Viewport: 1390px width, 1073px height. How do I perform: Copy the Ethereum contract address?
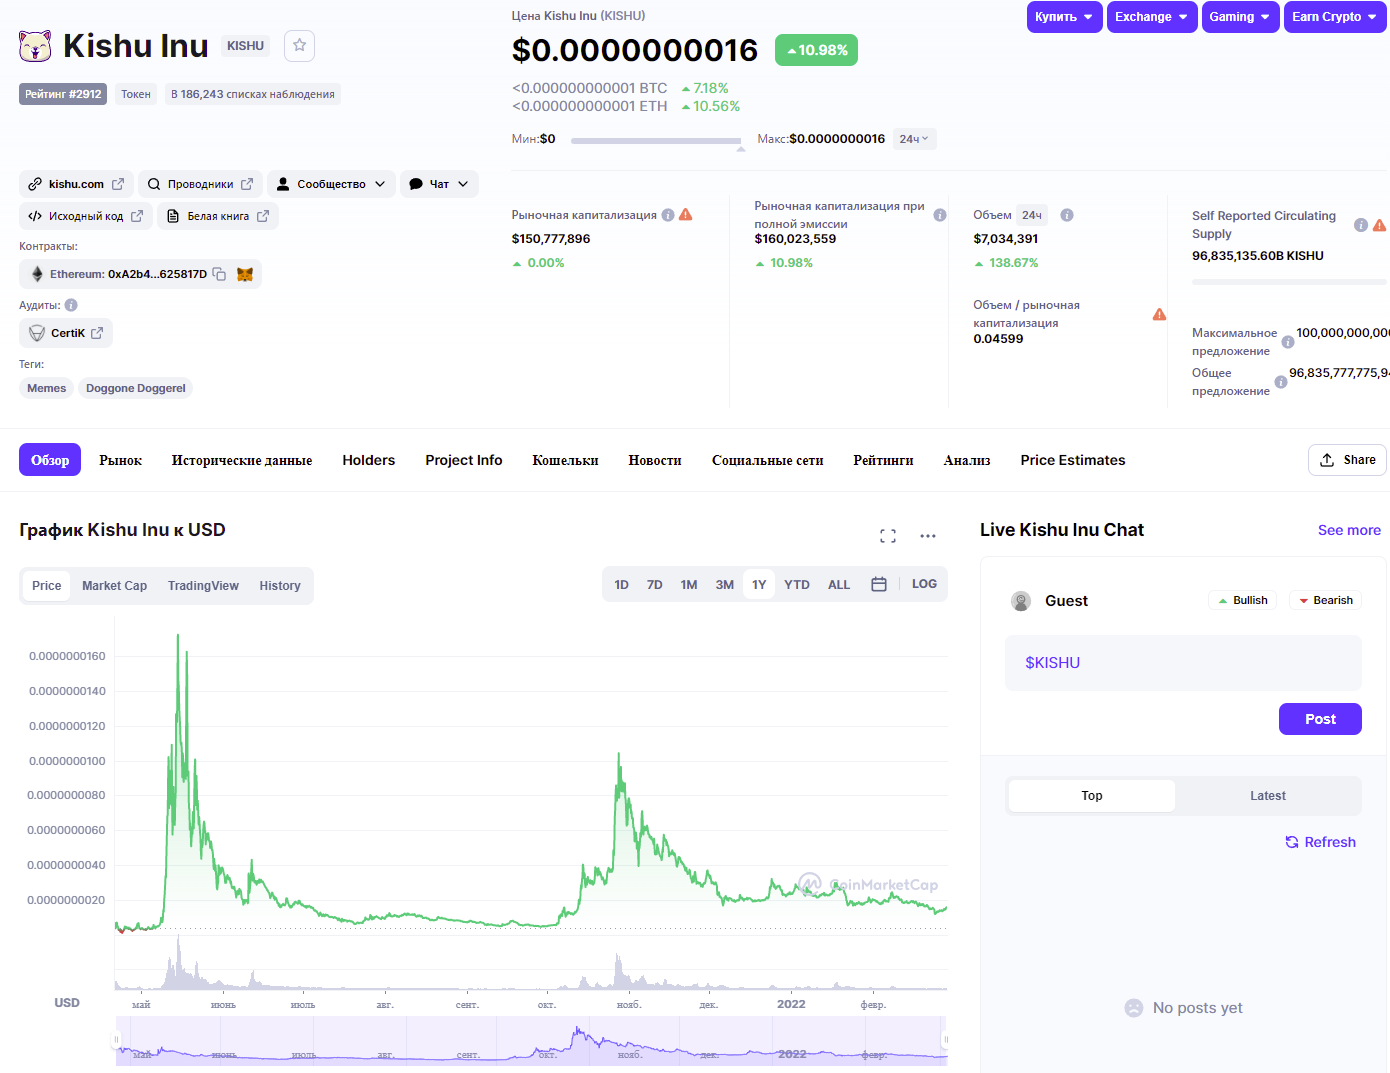[x=219, y=274]
